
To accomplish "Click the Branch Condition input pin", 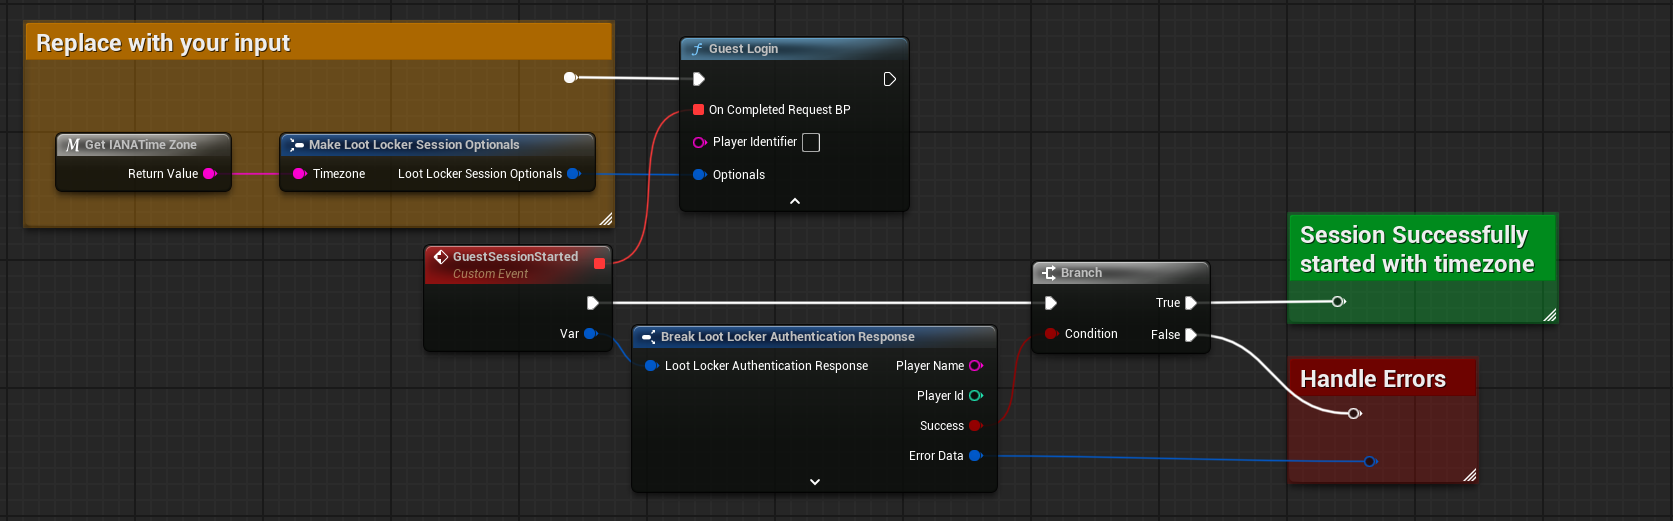I will click(x=1050, y=334).
